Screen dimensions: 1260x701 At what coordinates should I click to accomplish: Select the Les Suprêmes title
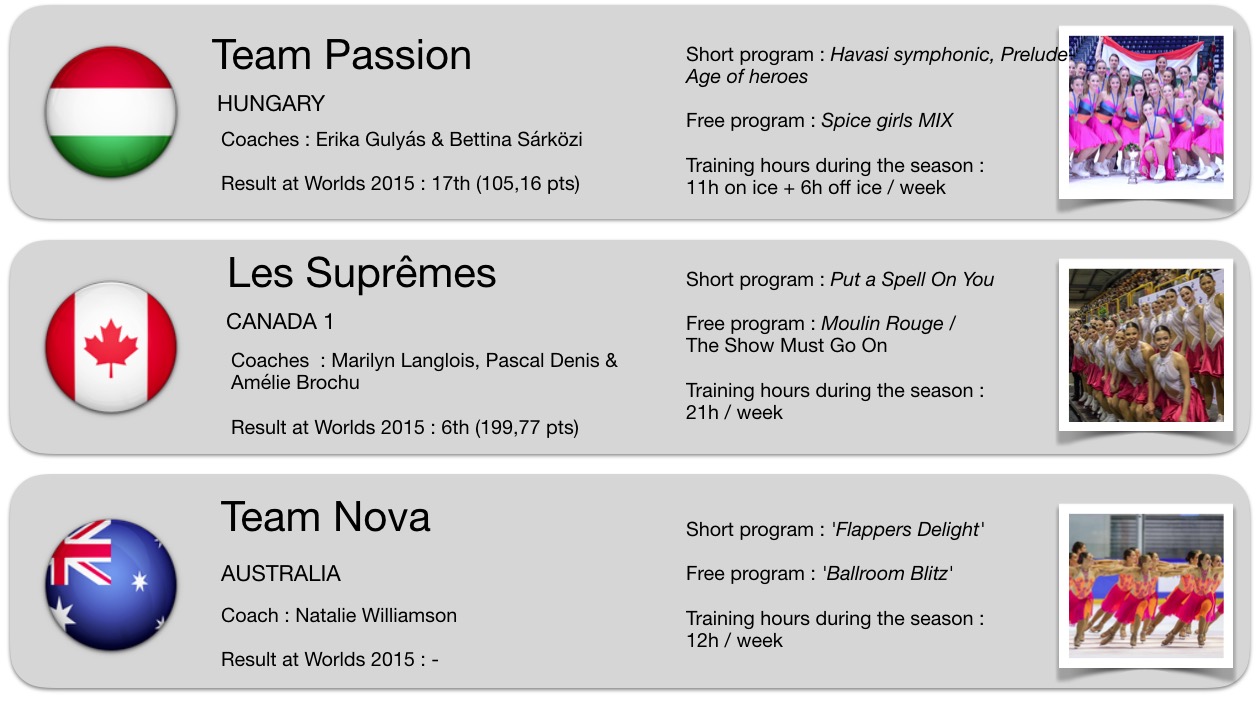point(361,273)
